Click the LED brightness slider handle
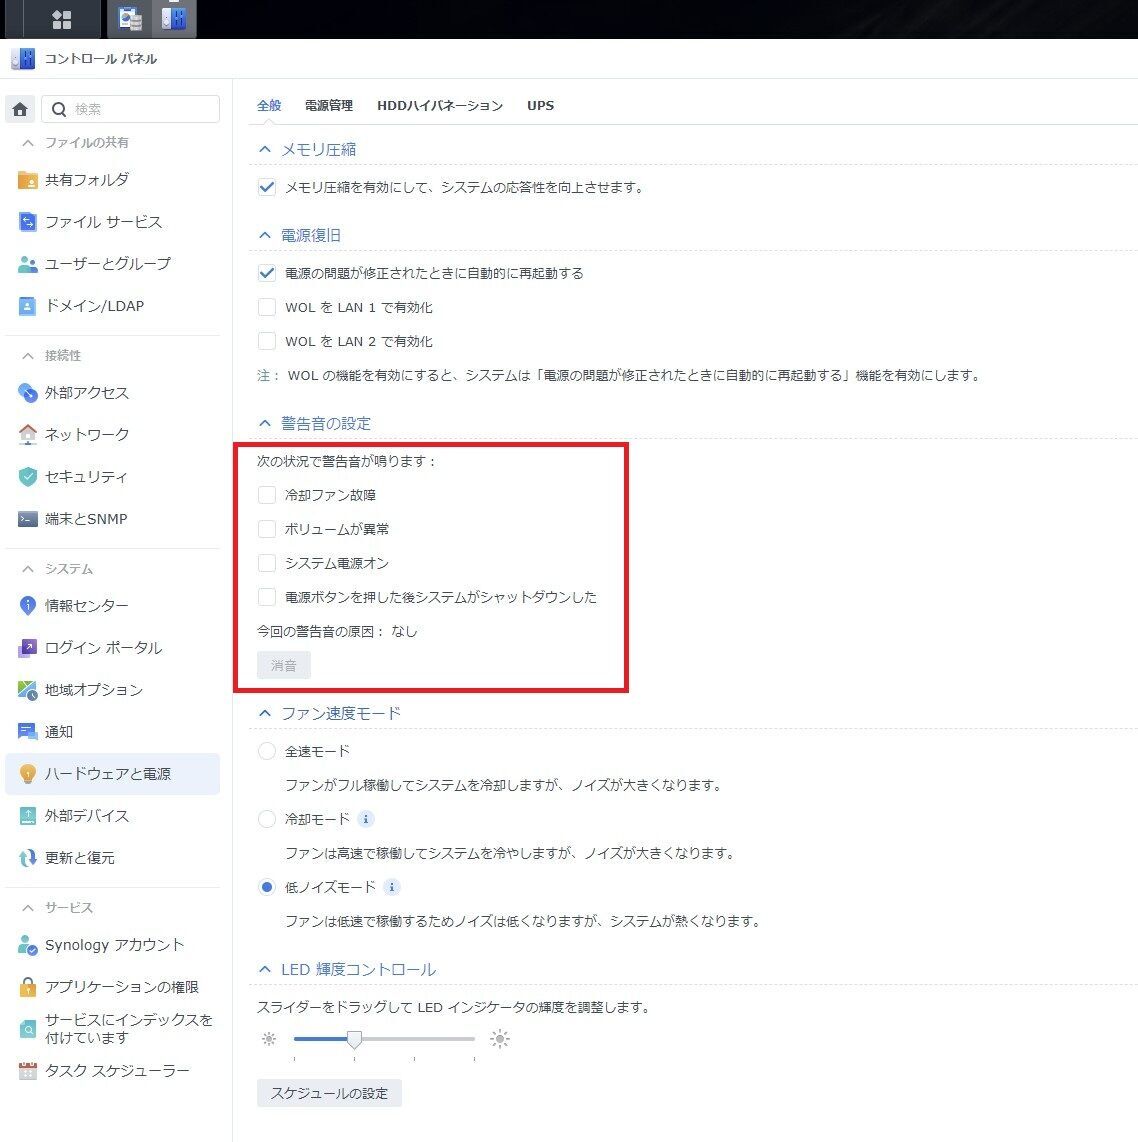The image size is (1138, 1142). [355, 1039]
